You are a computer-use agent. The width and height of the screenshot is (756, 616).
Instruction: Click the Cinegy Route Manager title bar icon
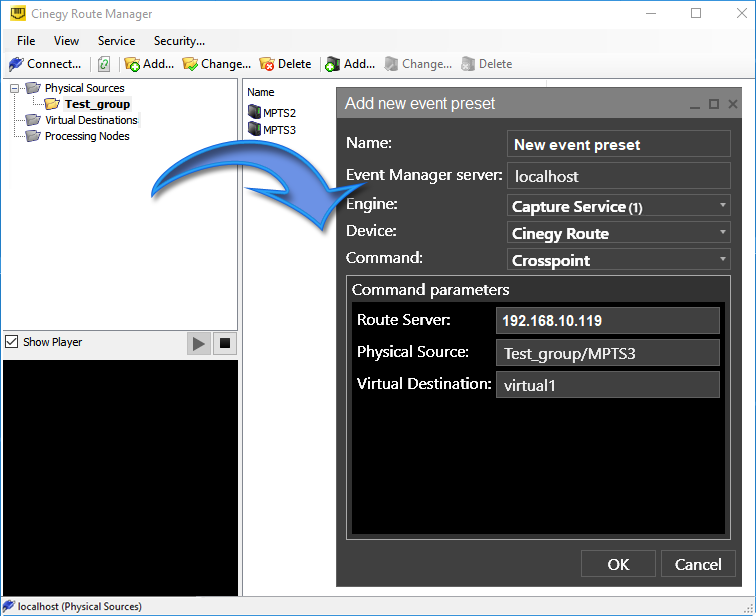pos(18,13)
